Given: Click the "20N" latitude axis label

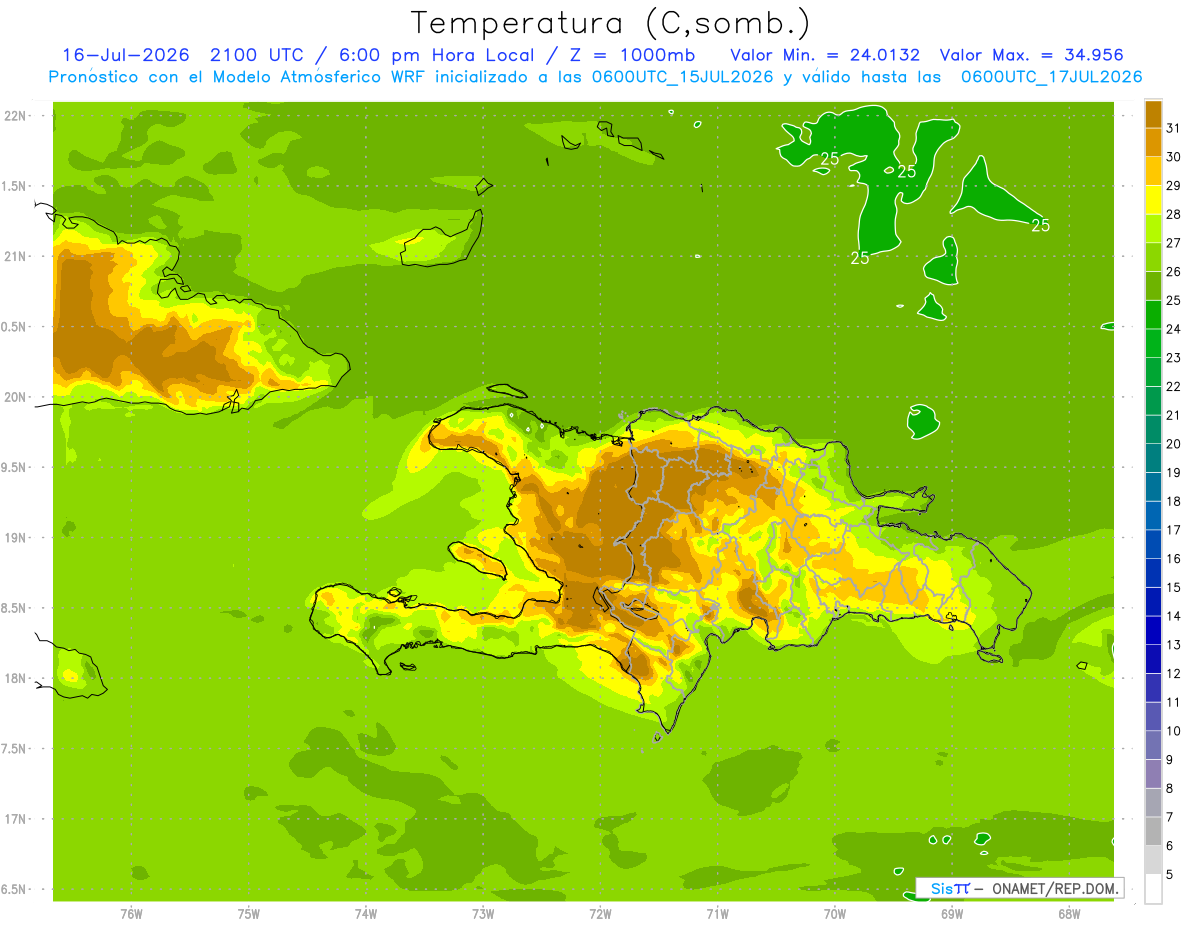Looking at the screenshot, I should (x=14, y=397).
